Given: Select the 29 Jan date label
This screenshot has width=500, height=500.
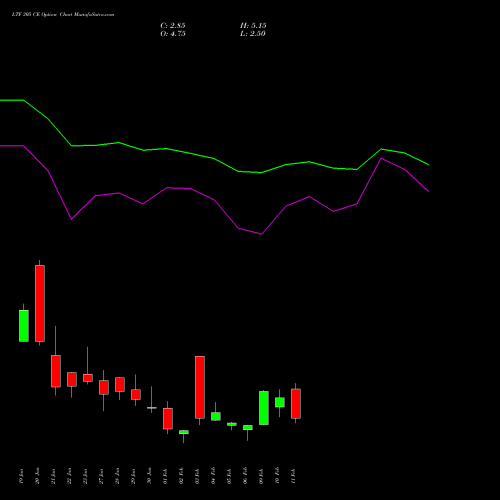Looking at the screenshot, I should coord(134,476).
